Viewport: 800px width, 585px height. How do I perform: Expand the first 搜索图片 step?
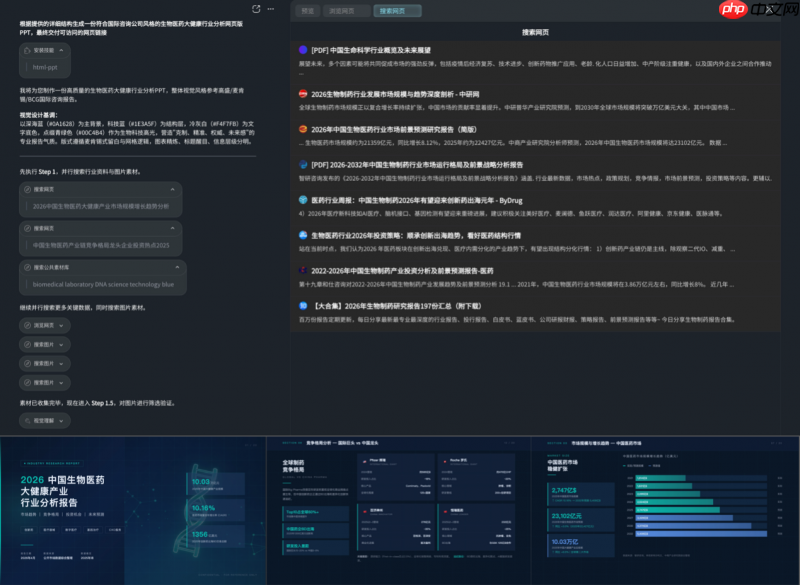[x=45, y=345]
